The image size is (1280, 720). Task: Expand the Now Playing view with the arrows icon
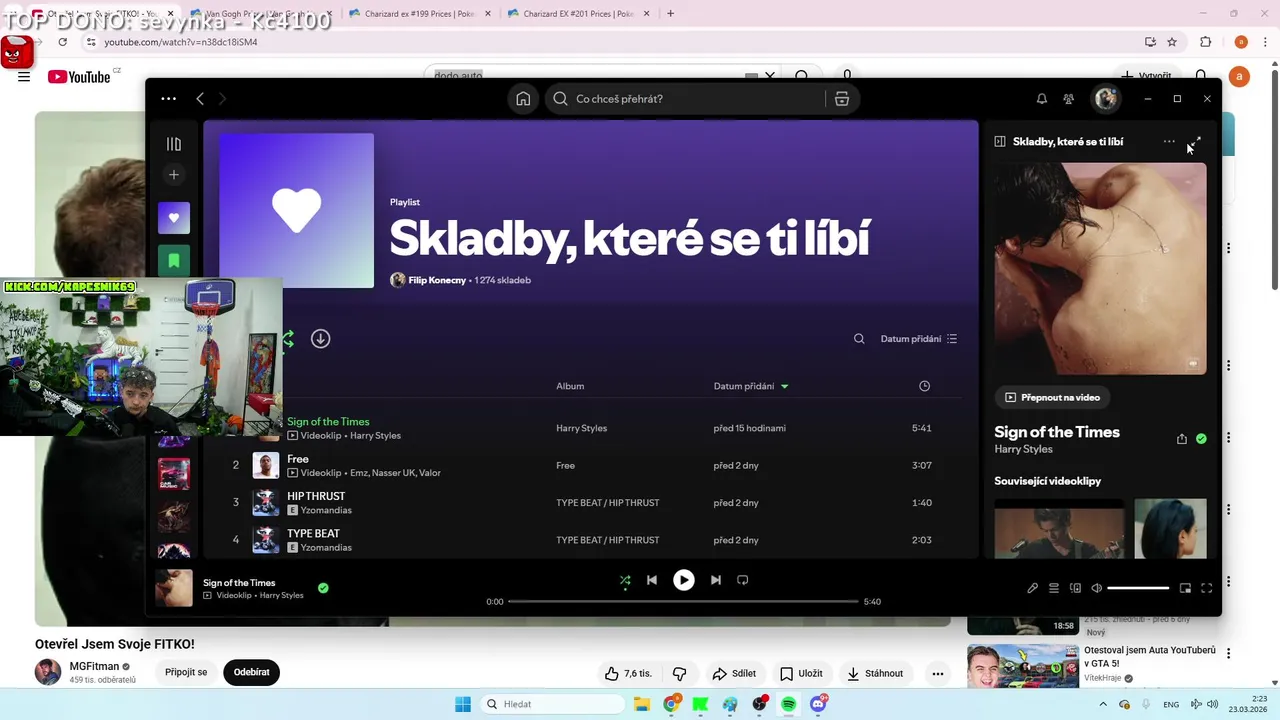point(1195,144)
